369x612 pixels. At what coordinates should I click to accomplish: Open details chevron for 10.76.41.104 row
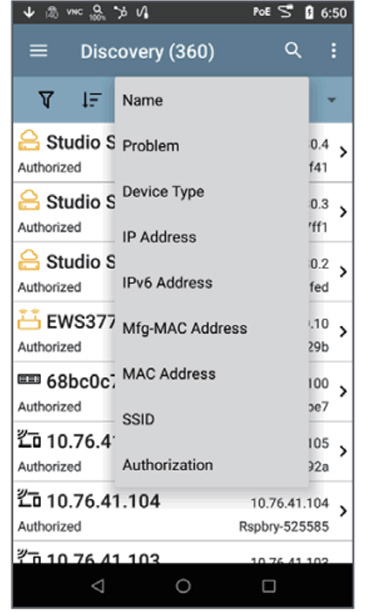(x=343, y=511)
